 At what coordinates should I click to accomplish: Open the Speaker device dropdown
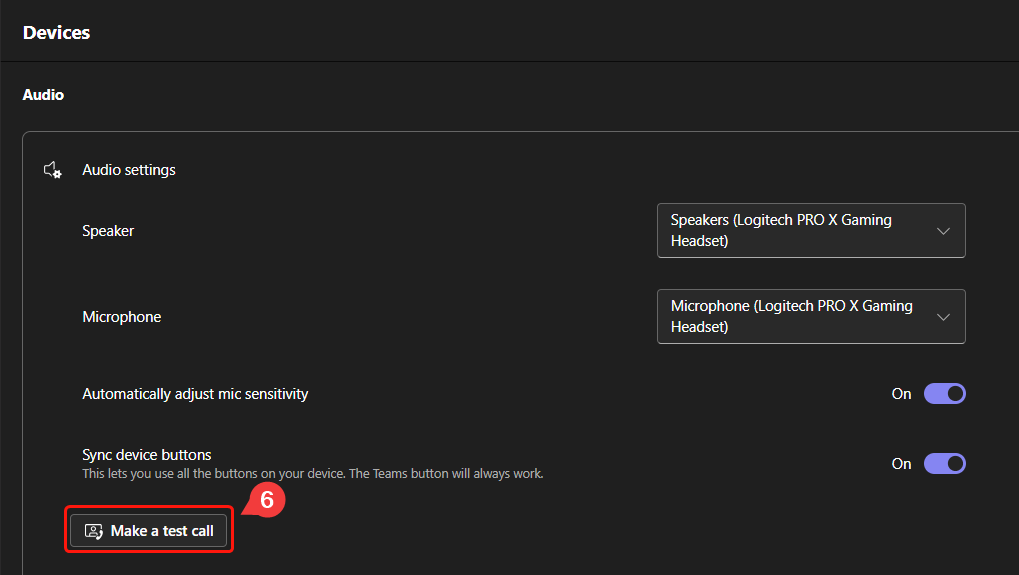coord(811,231)
